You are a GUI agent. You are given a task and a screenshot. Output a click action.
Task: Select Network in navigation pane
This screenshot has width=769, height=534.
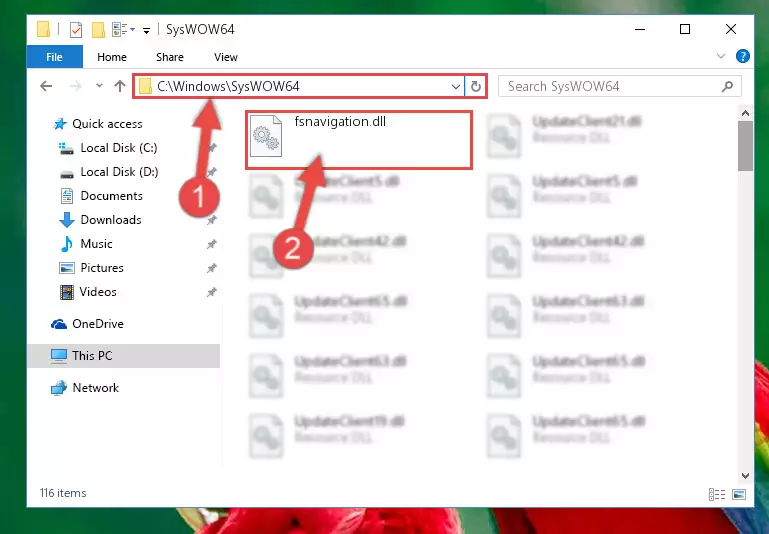click(x=96, y=388)
